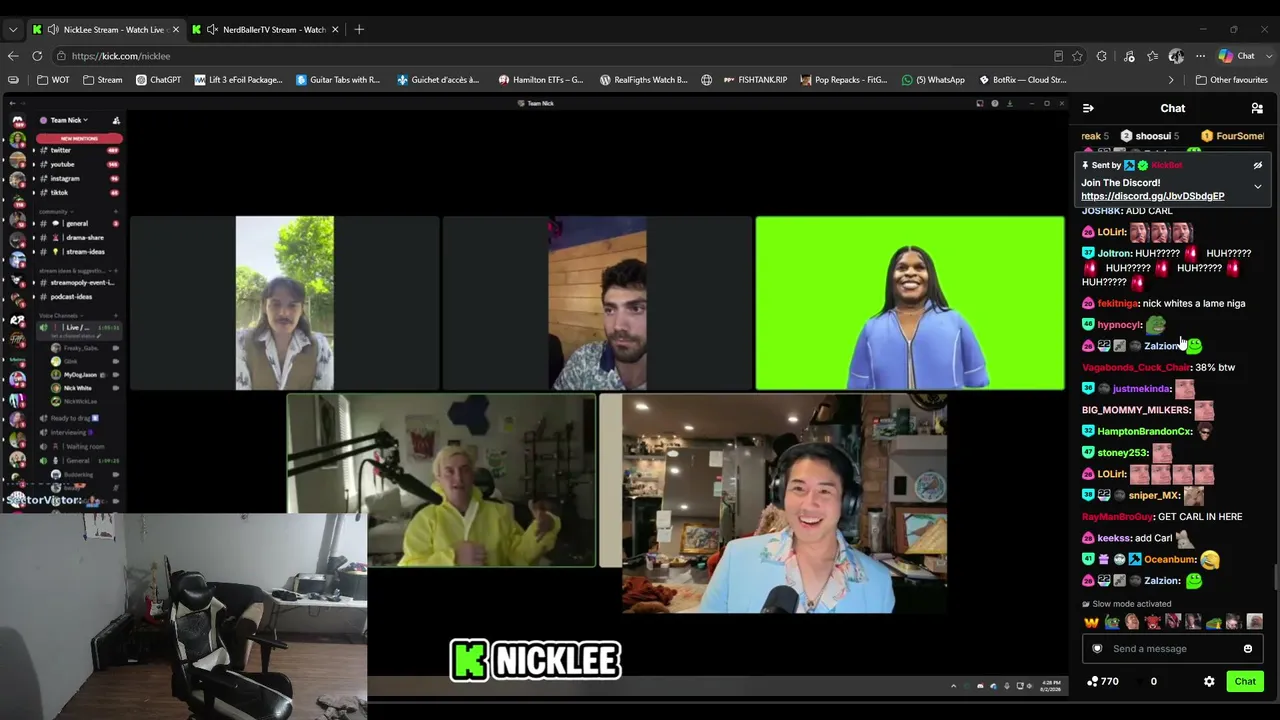Open a new browser tab
Screen dimensions: 1280x720
pyautogui.click(x=359, y=29)
